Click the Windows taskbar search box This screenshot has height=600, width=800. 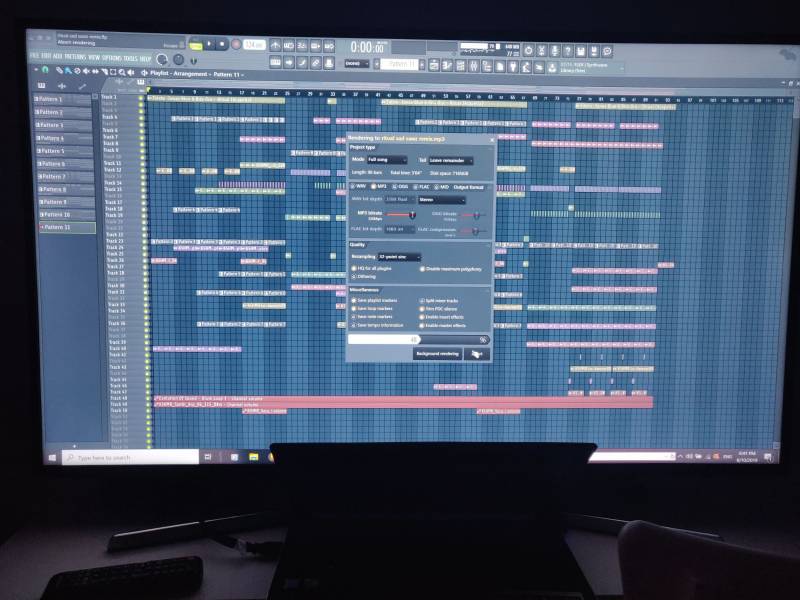130,457
